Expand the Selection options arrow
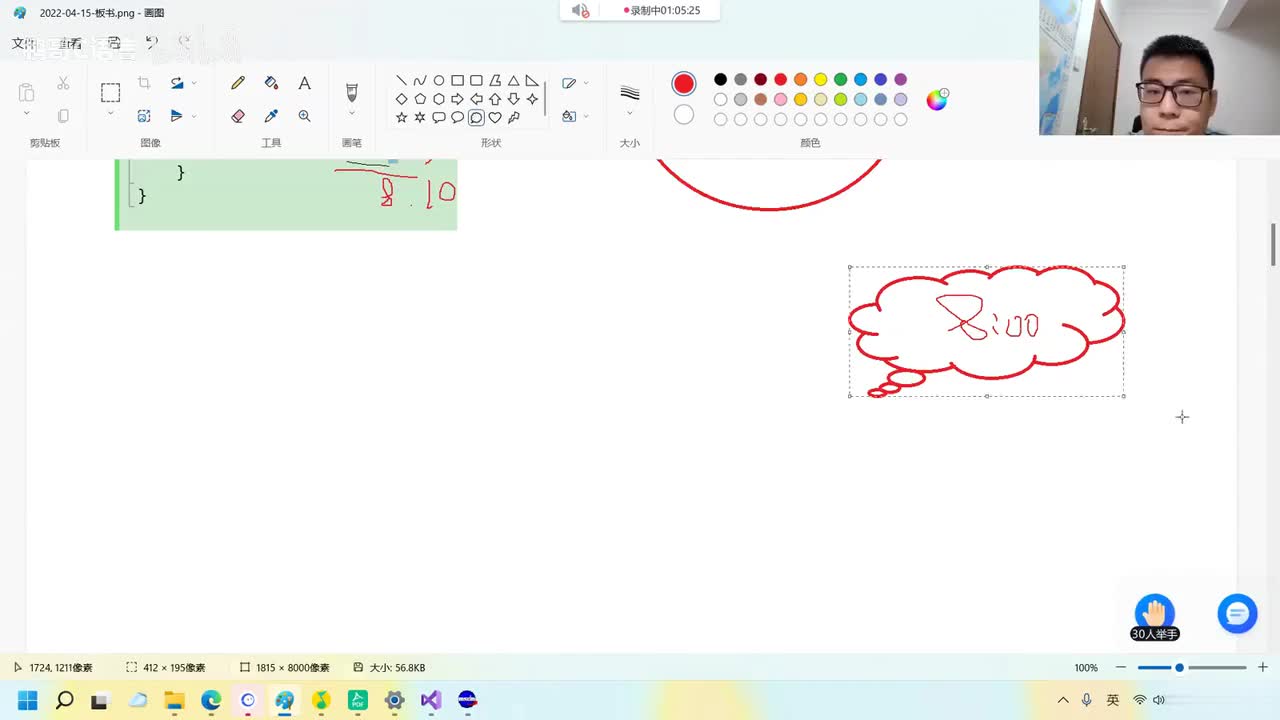Image resolution: width=1280 pixels, height=720 pixels. point(110,114)
